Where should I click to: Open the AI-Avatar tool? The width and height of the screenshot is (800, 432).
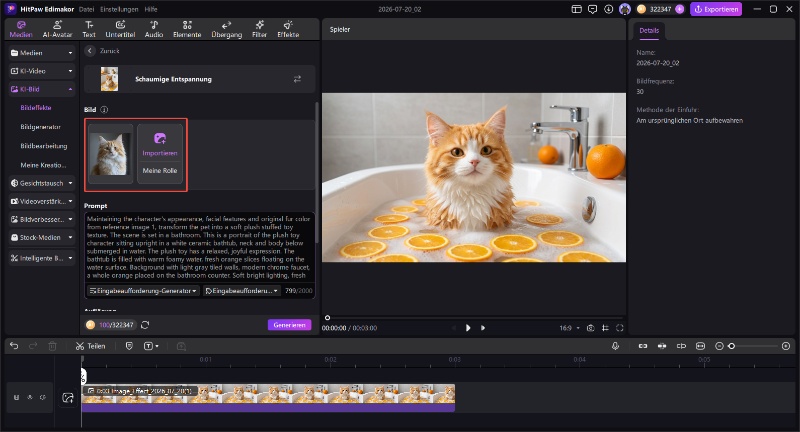click(57, 29)
